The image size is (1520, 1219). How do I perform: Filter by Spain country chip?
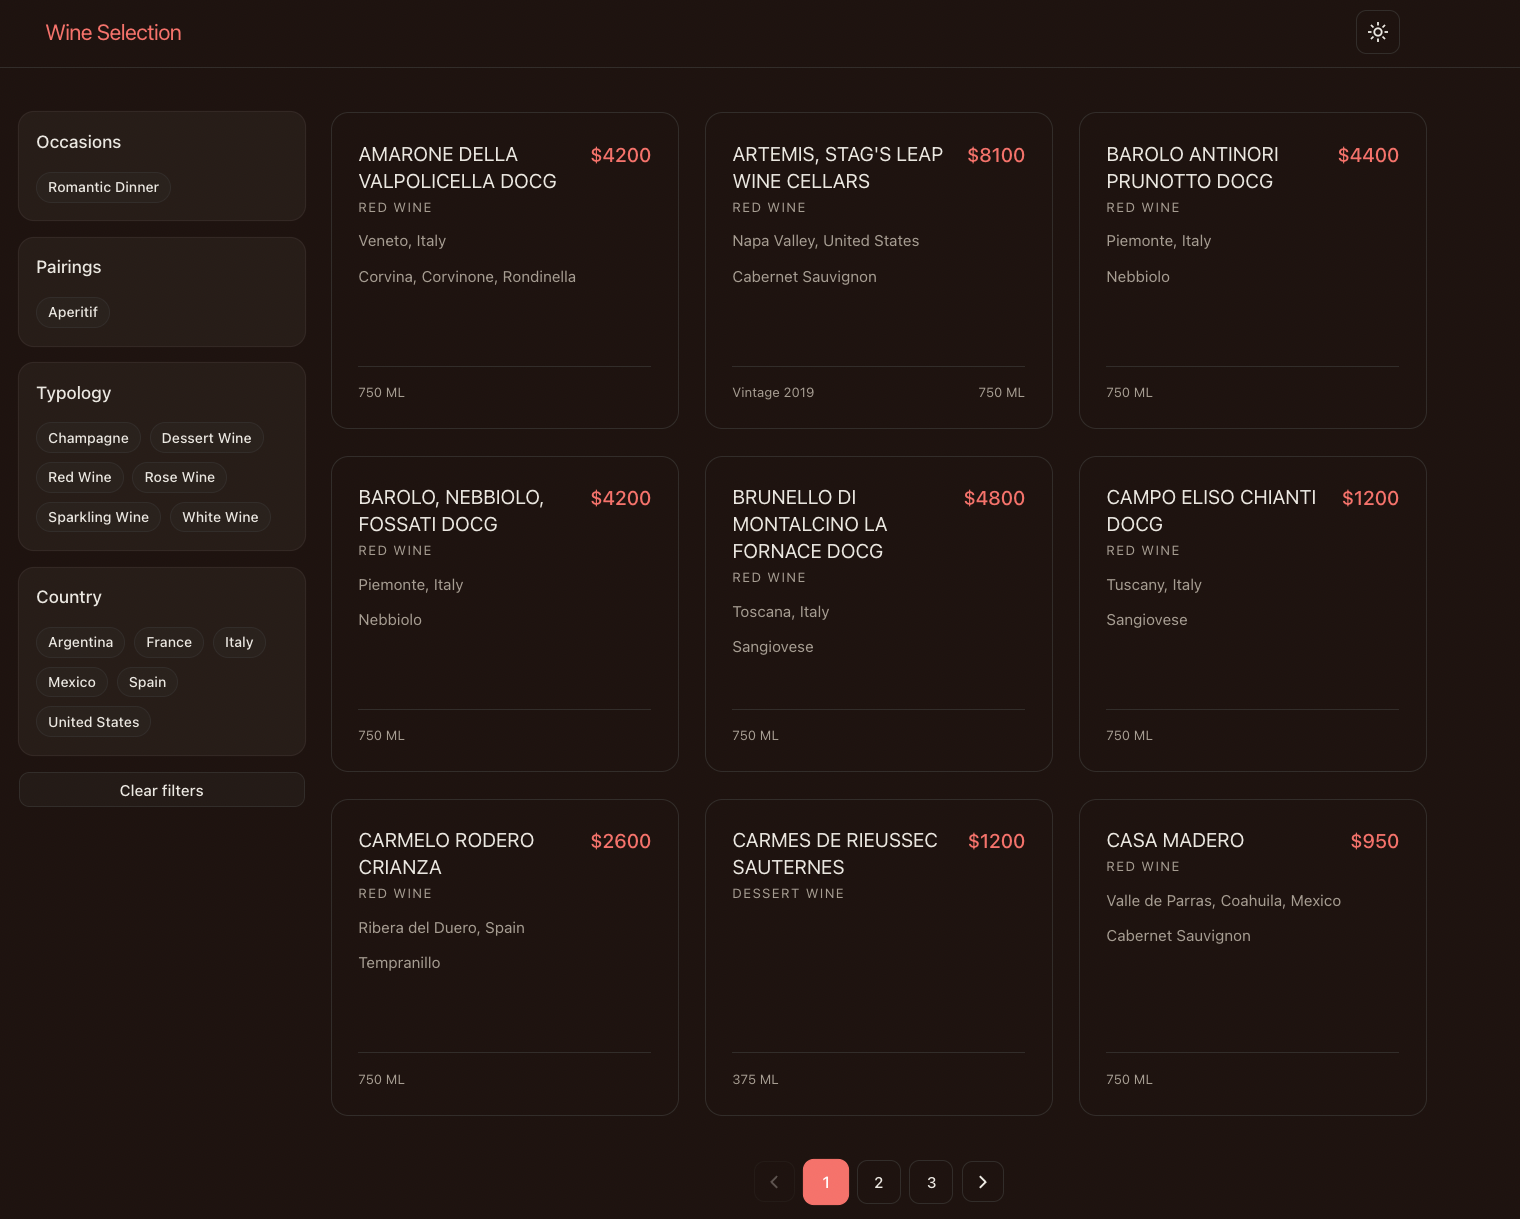[x=148, y=682]
